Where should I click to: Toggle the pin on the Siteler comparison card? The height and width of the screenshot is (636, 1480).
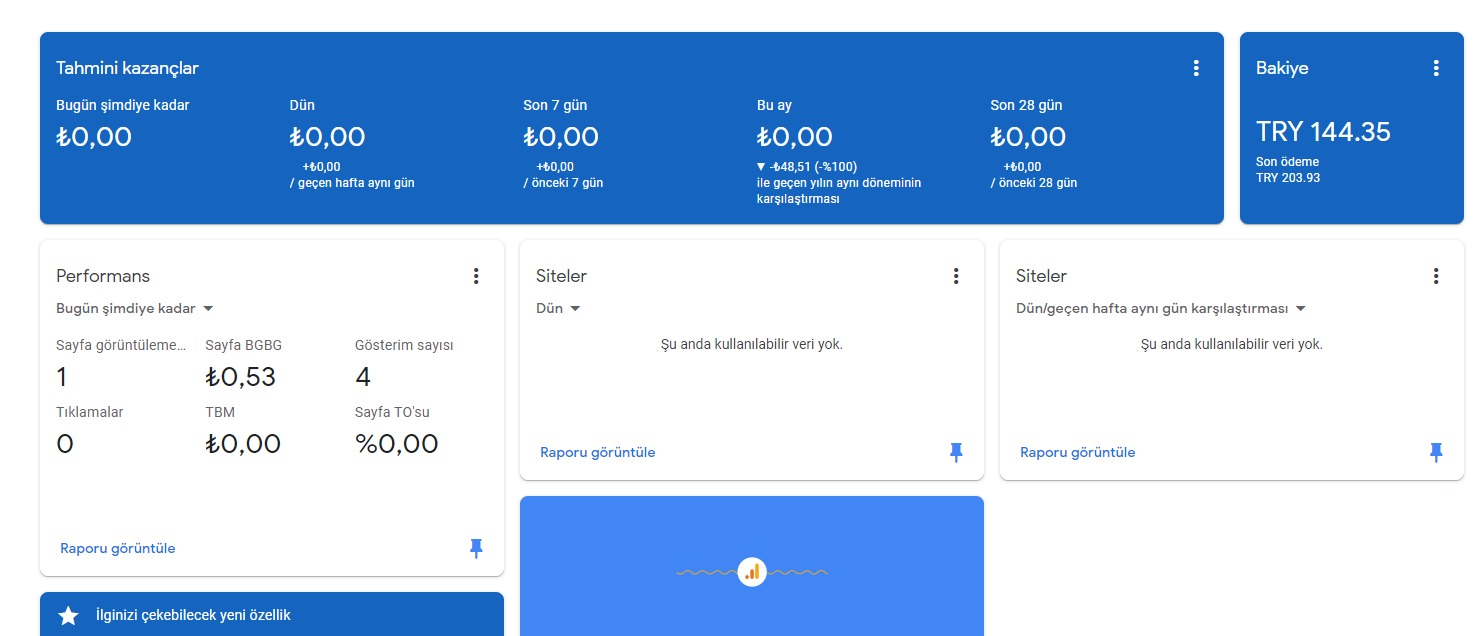[x=1436, y=452]
